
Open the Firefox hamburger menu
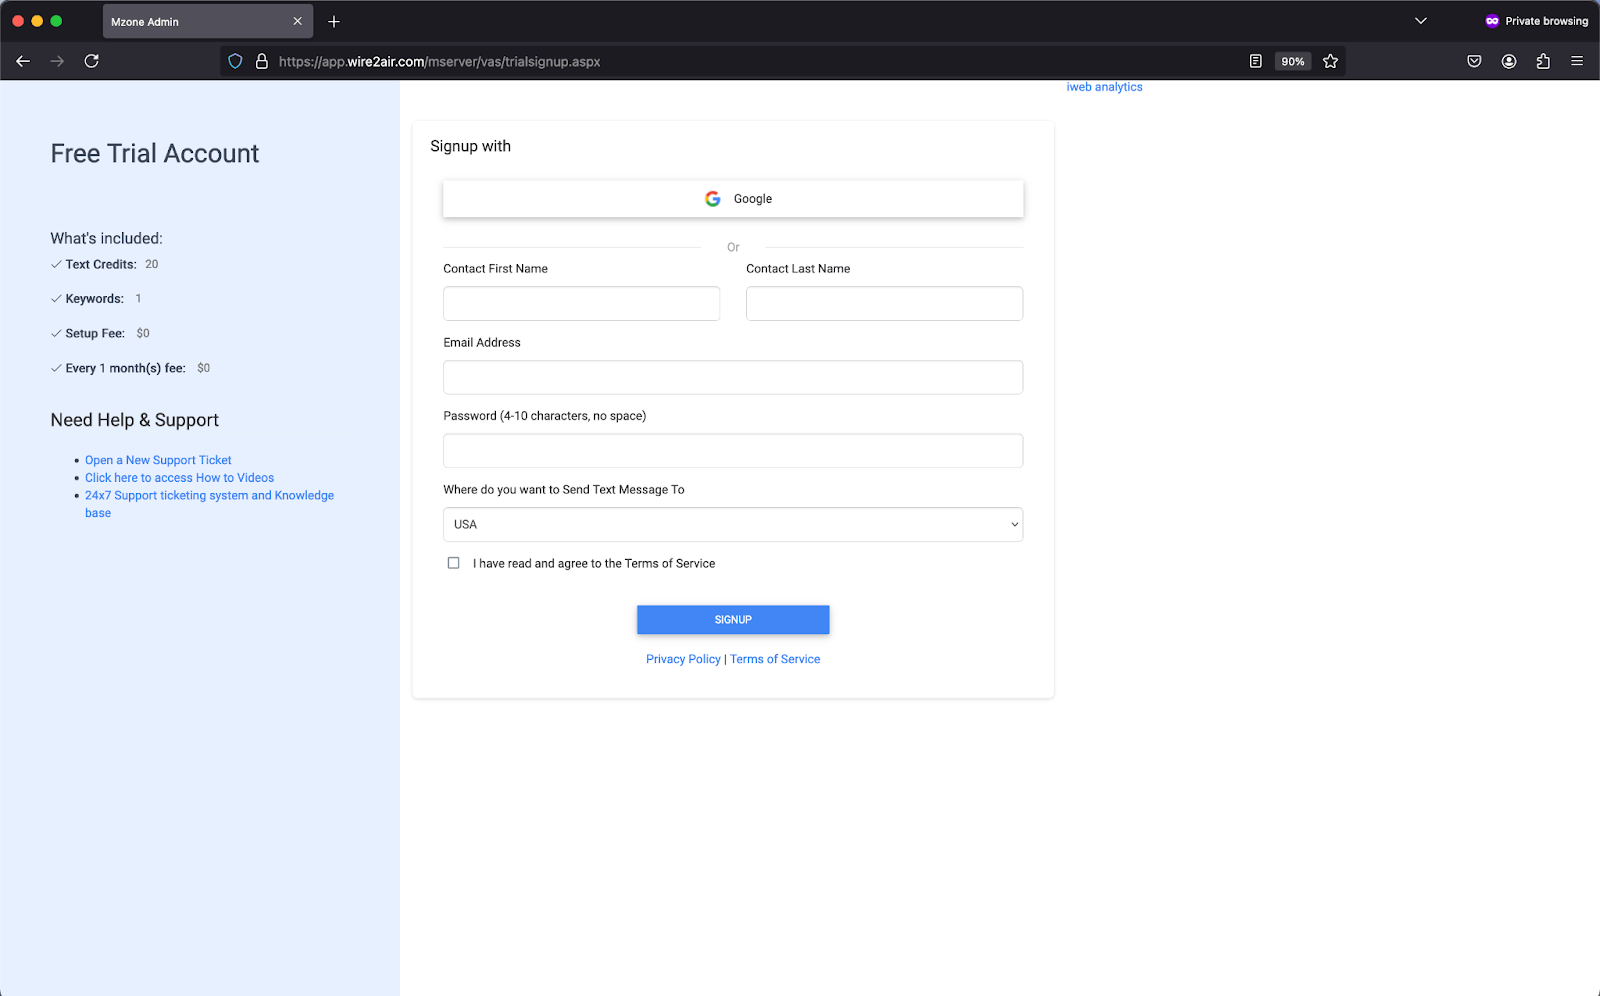pyautogui.click(x=1576, y=61)
